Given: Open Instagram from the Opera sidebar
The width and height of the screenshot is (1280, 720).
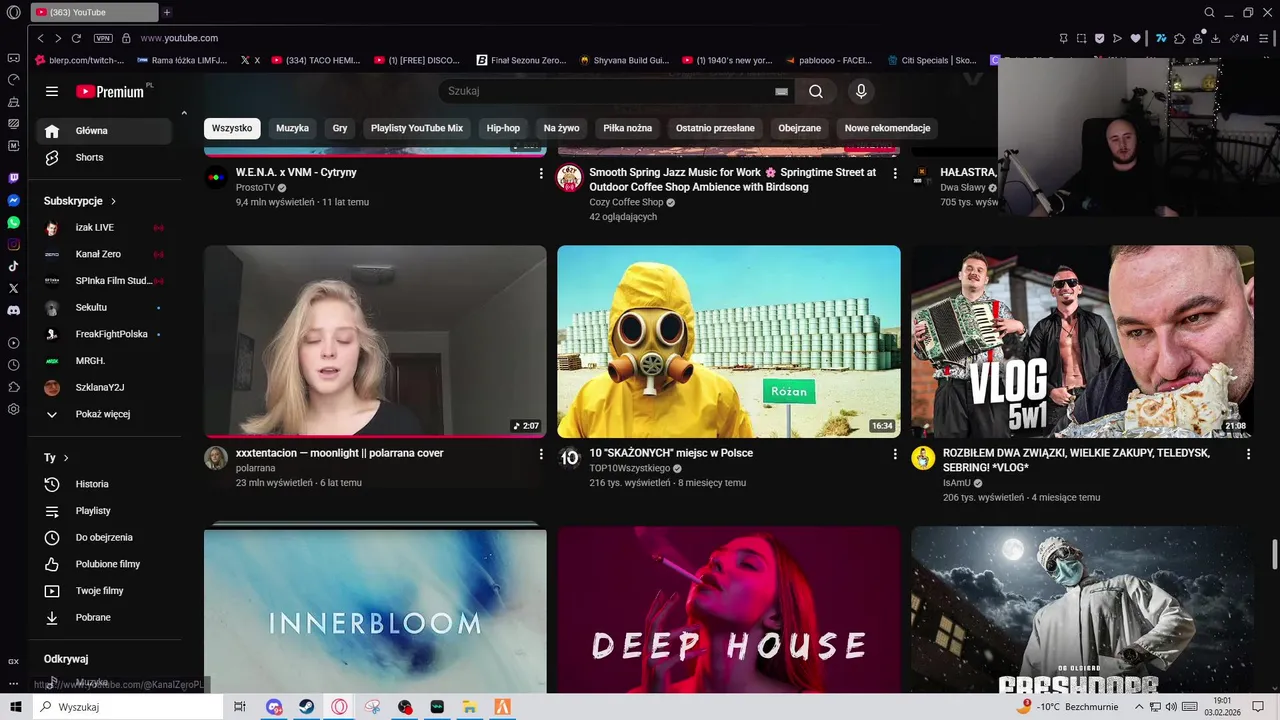Looking at the screenshot, I should click(x=13, y=244).
